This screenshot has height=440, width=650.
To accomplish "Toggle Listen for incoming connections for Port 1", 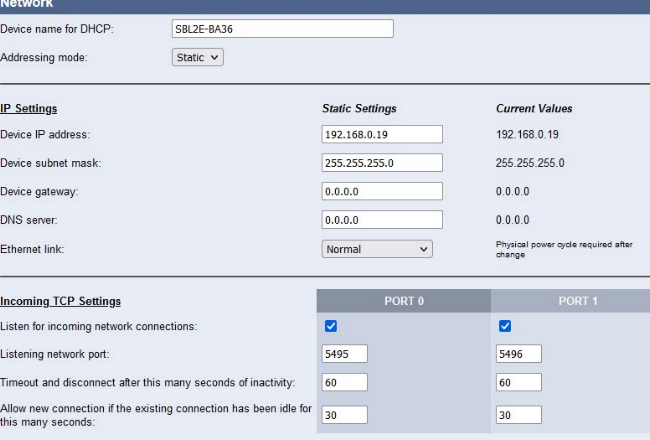I will (505, 326).
